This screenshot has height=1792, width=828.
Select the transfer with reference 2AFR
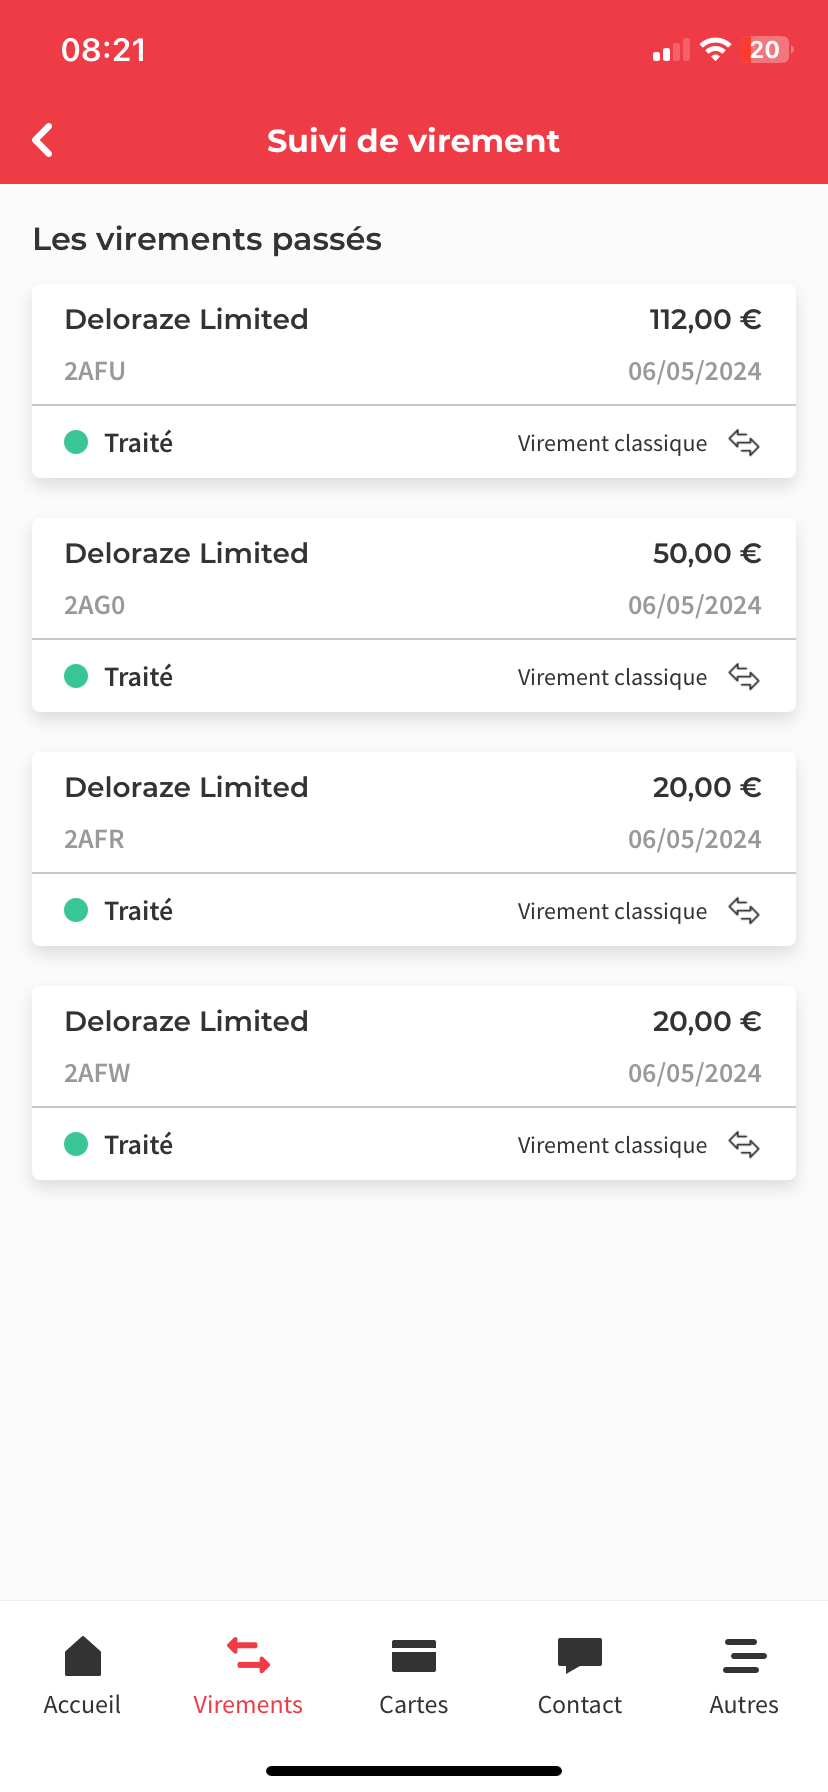tap(414, 813)
